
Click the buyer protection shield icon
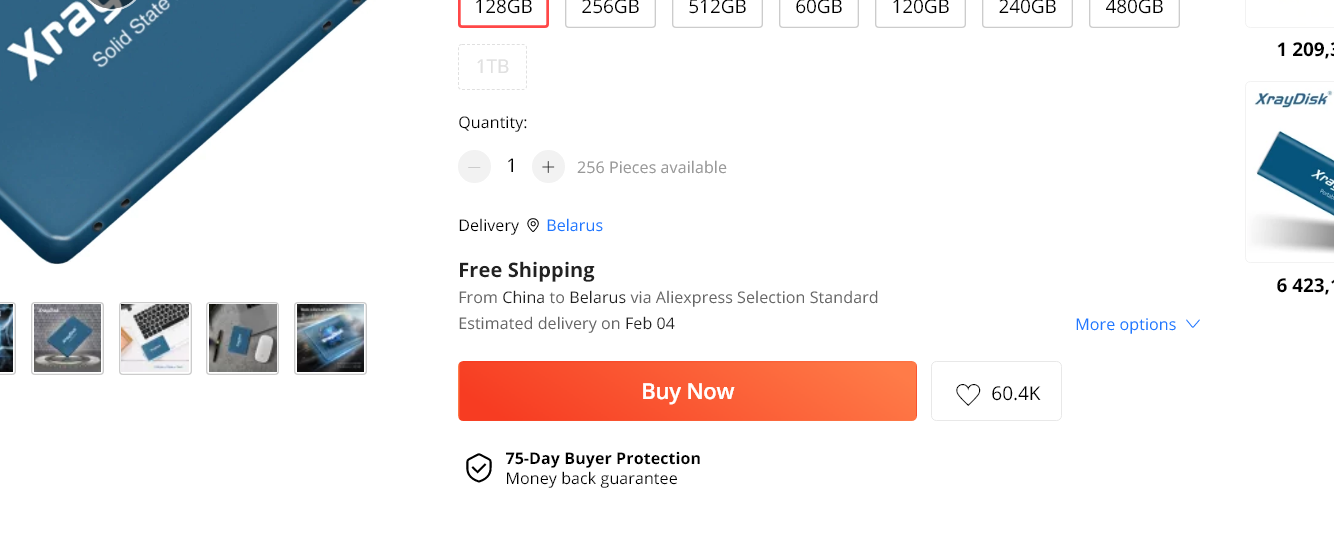coord(479,468)
